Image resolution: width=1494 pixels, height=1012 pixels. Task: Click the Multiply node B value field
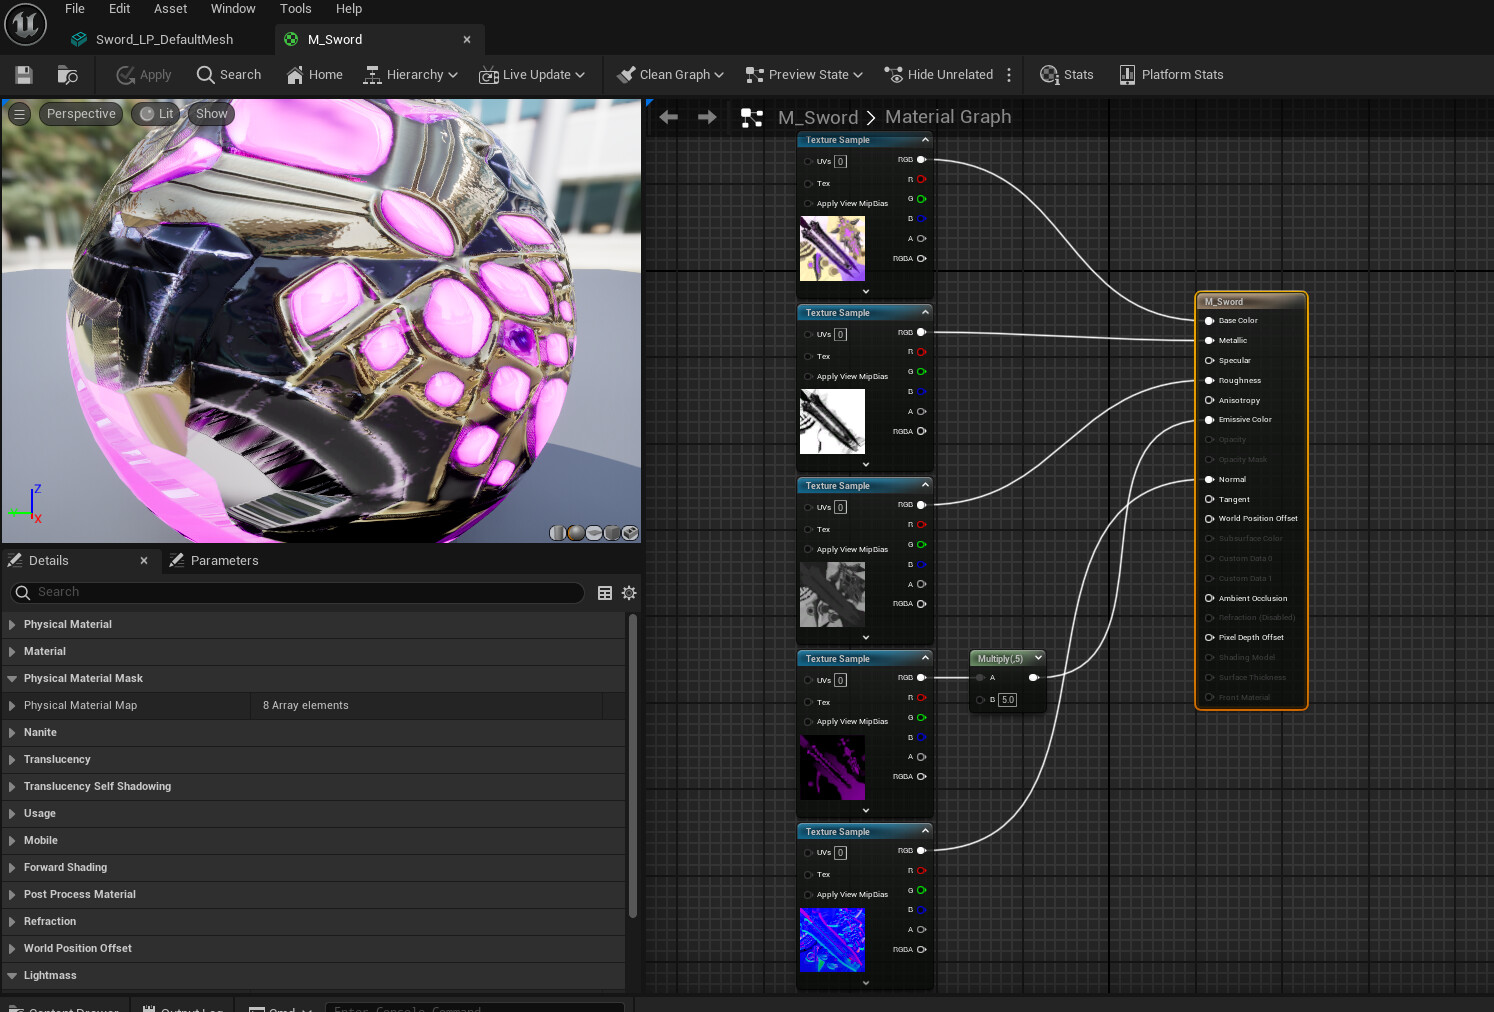click(x=1008, y=700)
